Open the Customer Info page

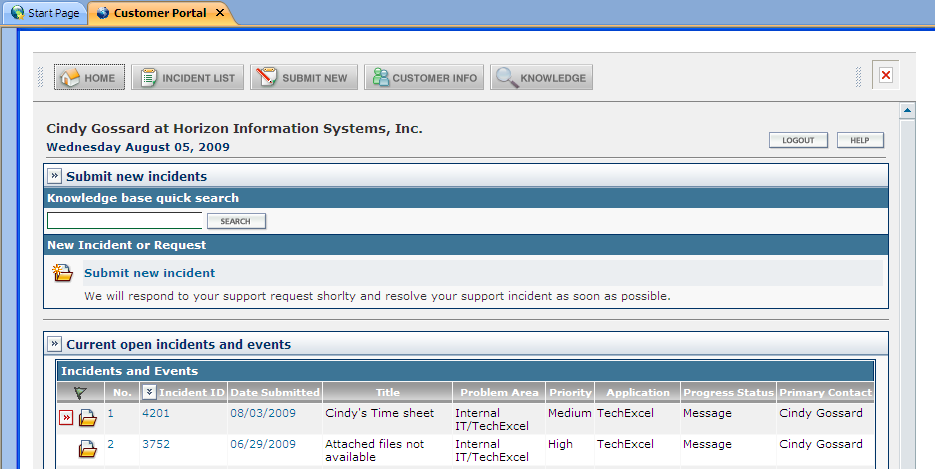point(424,78)
